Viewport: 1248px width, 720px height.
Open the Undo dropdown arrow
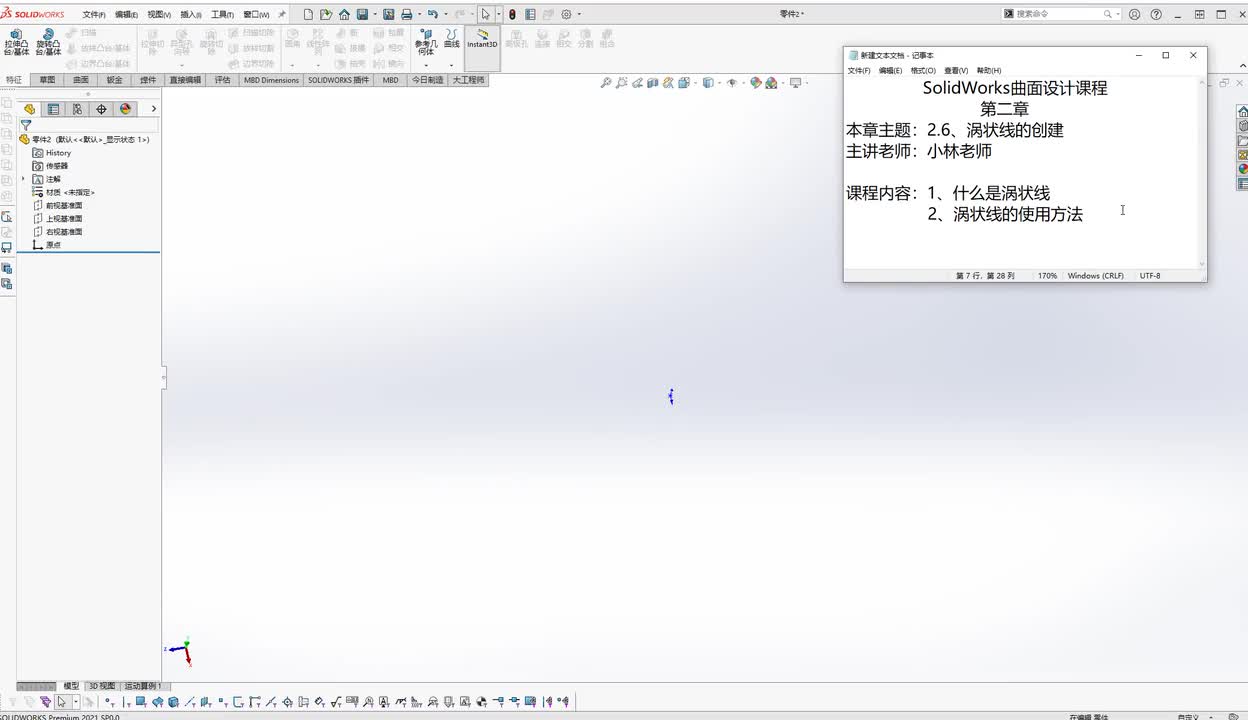pos(444,14)
